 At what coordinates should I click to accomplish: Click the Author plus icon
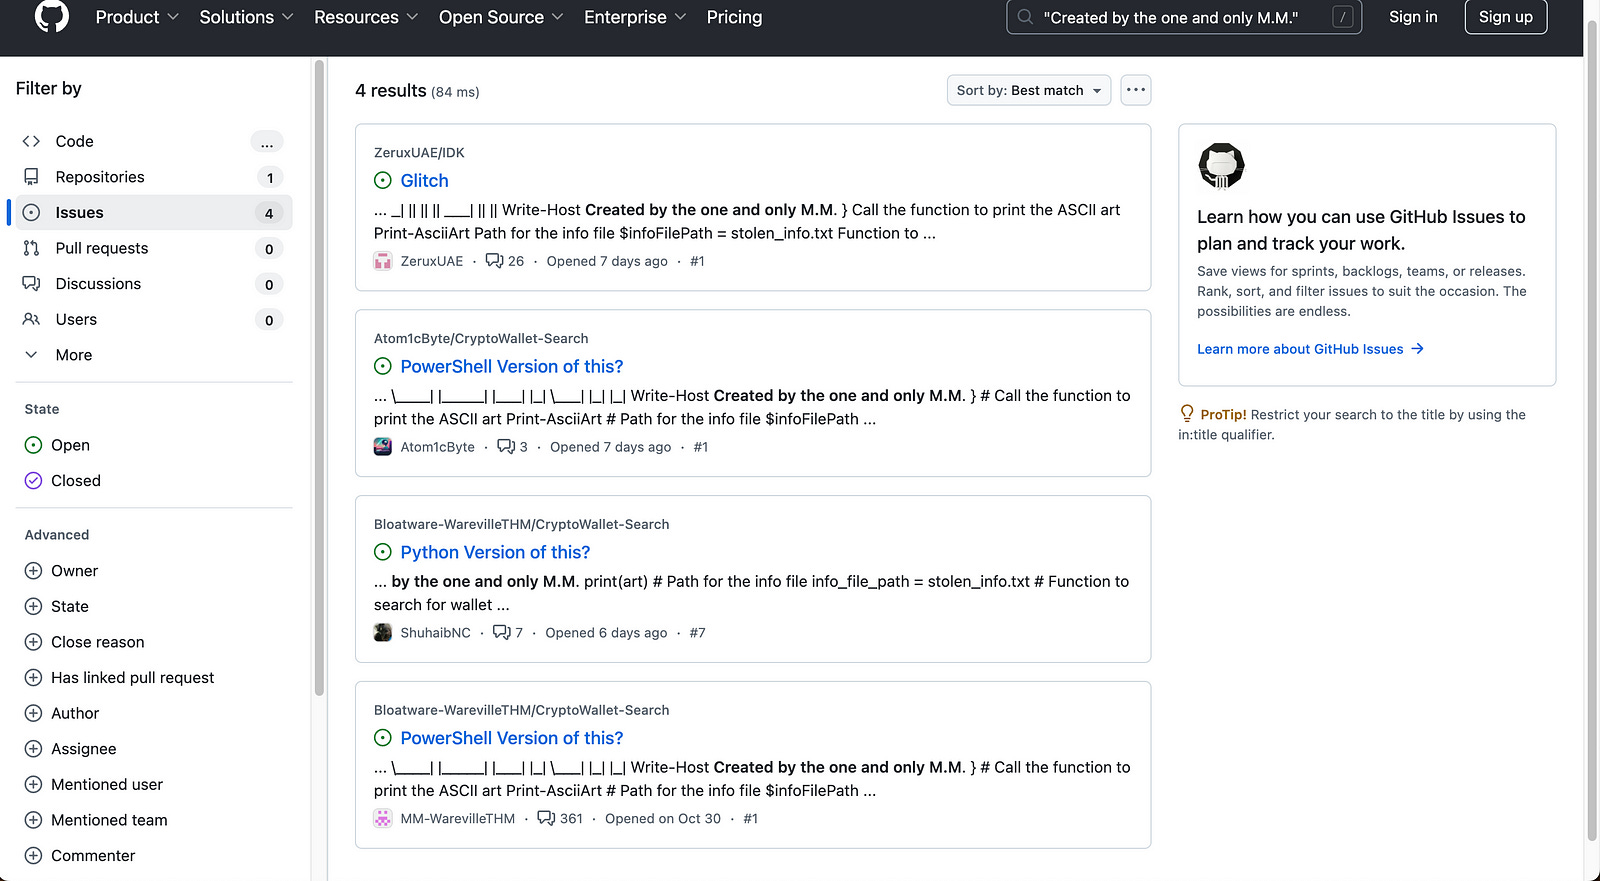(x=33, y=713)
